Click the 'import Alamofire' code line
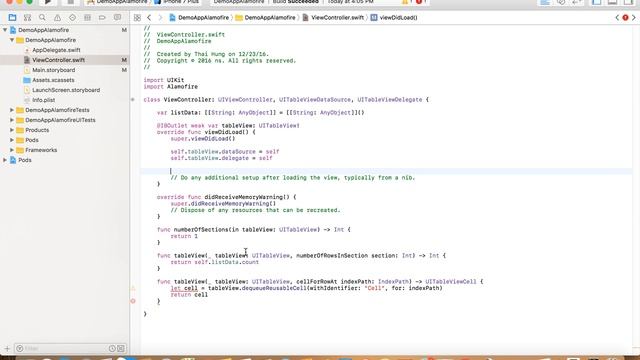Viewport: 640px width, 360px height. [x=171, y=87]
